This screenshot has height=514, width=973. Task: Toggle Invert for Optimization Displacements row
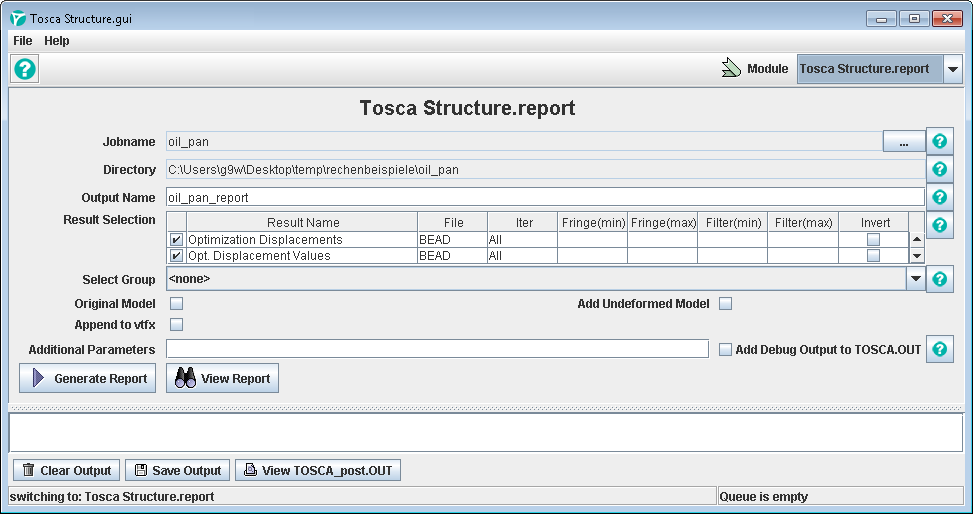point(873,240)
